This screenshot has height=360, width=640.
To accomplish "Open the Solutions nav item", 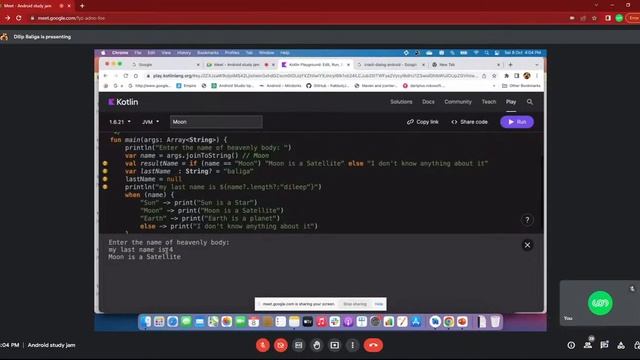I will 401,102.
